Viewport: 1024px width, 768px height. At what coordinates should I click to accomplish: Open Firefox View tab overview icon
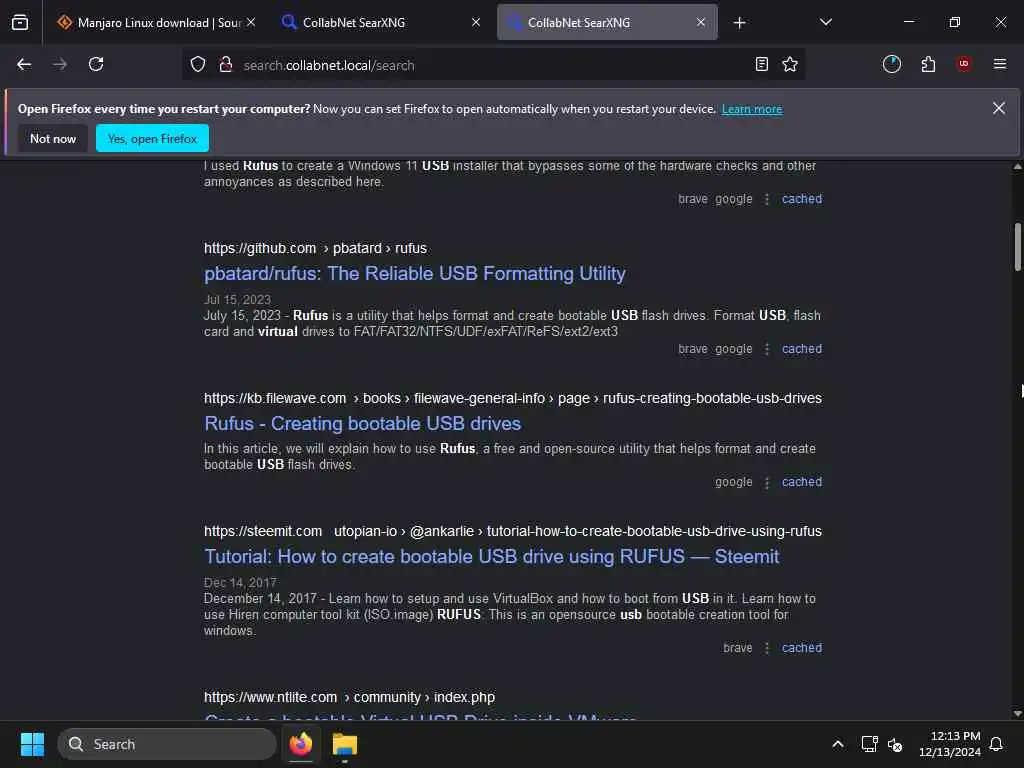20,22
